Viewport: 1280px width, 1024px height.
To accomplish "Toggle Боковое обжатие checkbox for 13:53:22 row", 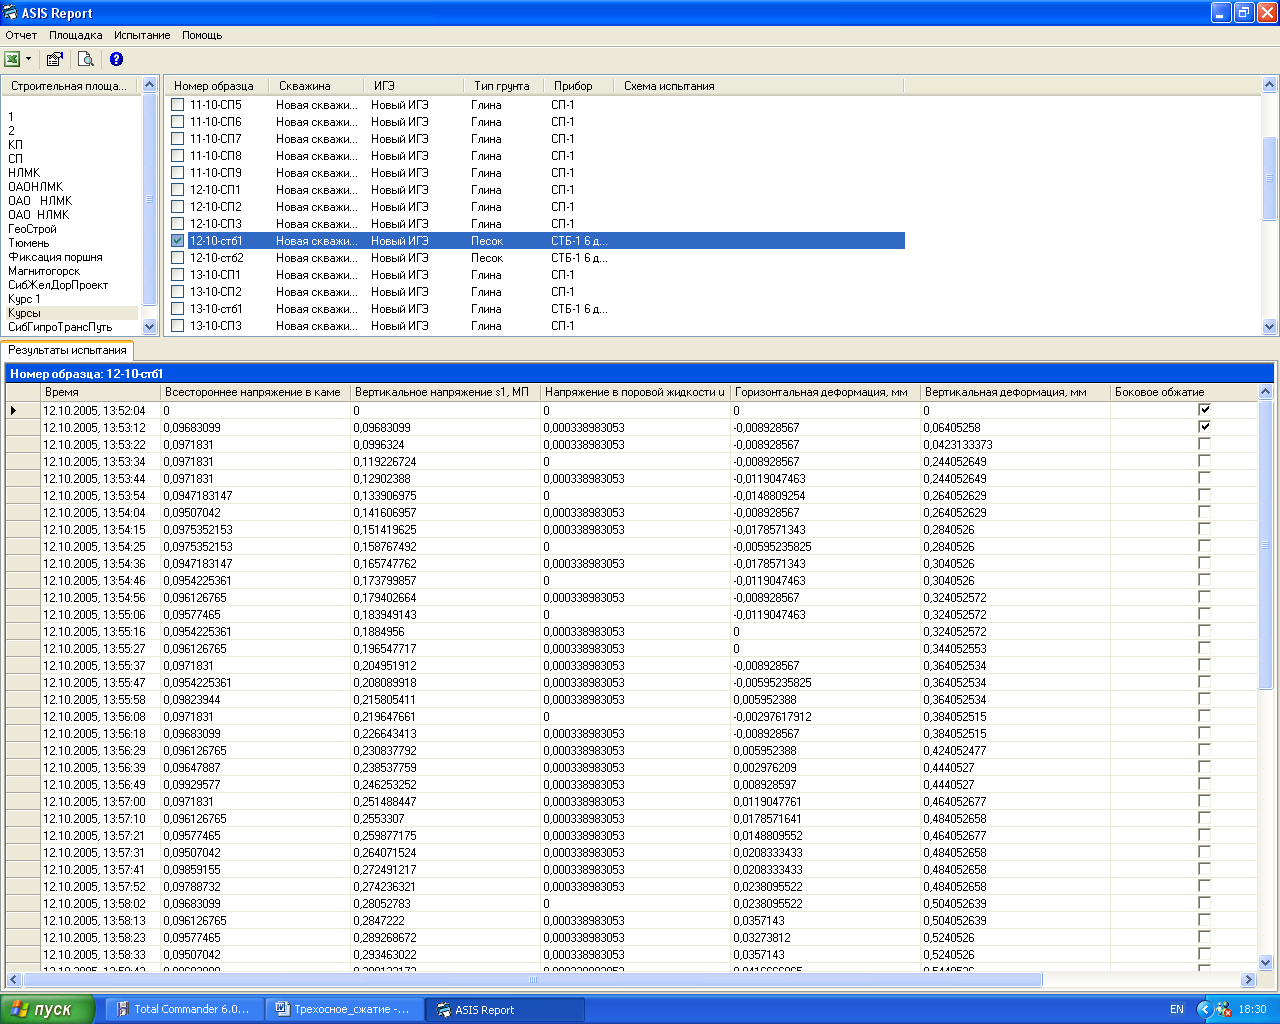I will click(1204, 444).
